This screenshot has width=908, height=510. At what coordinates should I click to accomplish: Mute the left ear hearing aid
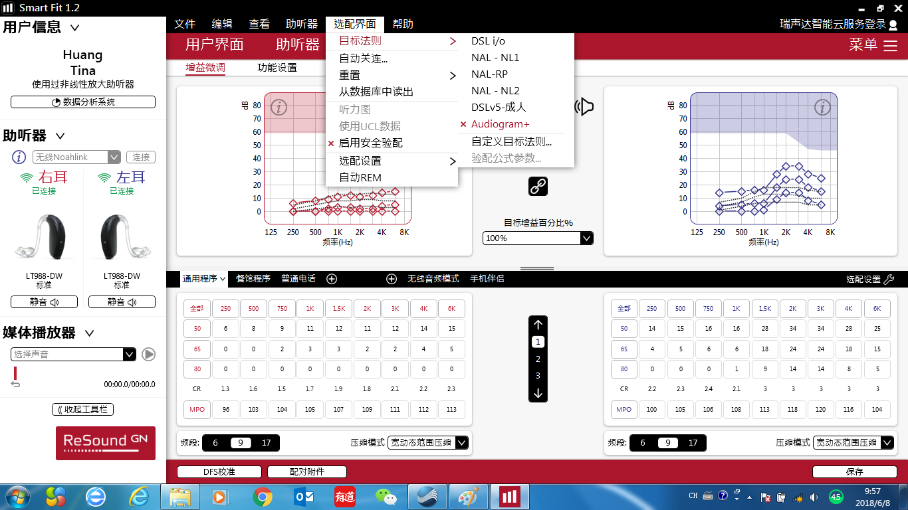click(122, 302)
